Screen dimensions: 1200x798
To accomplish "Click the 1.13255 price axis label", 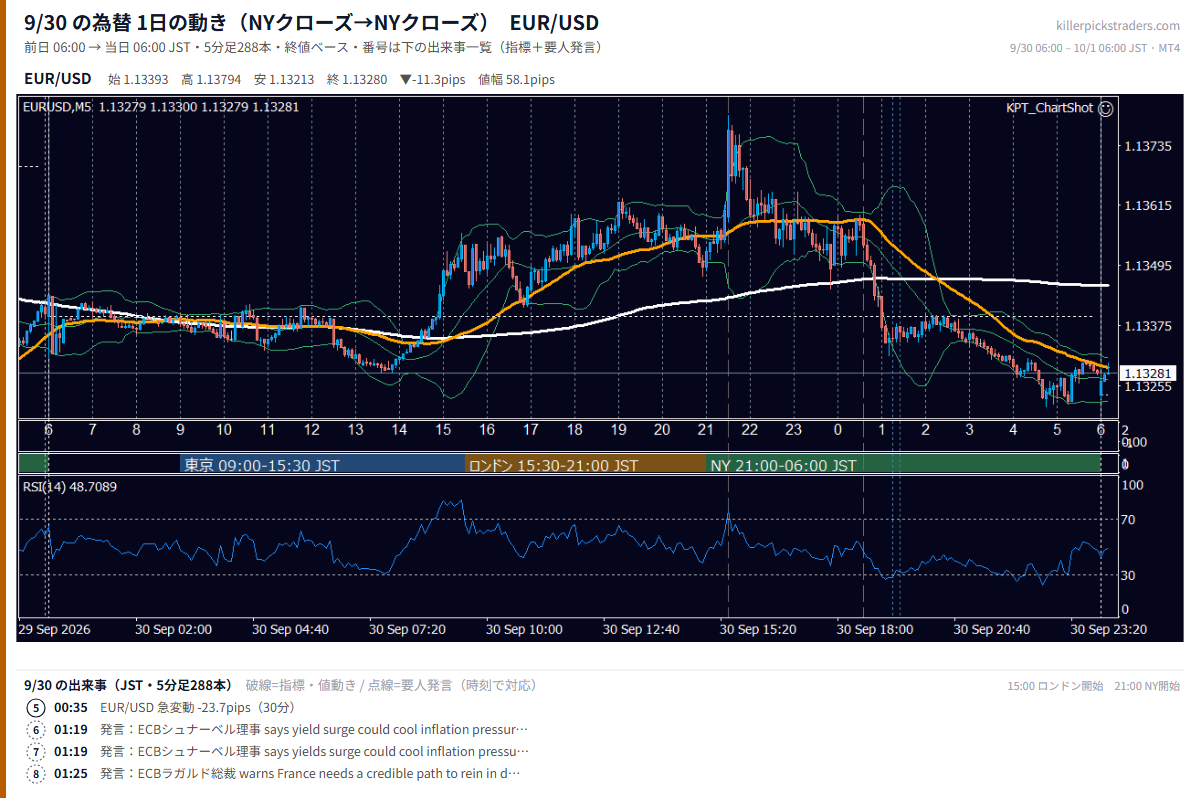I will tap(1148, 387).
